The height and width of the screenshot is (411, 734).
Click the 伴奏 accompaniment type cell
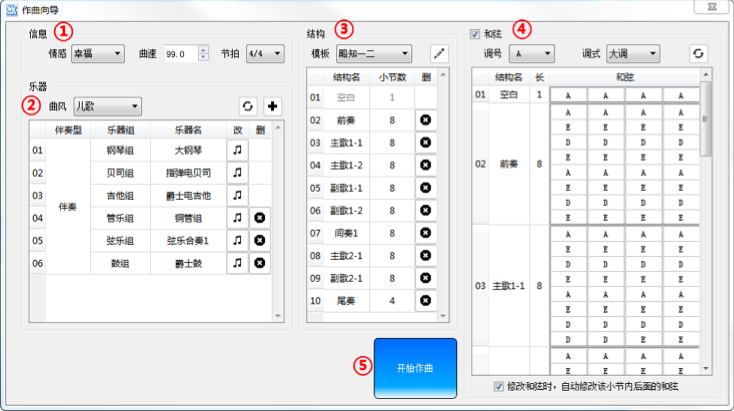coord(68,206)
